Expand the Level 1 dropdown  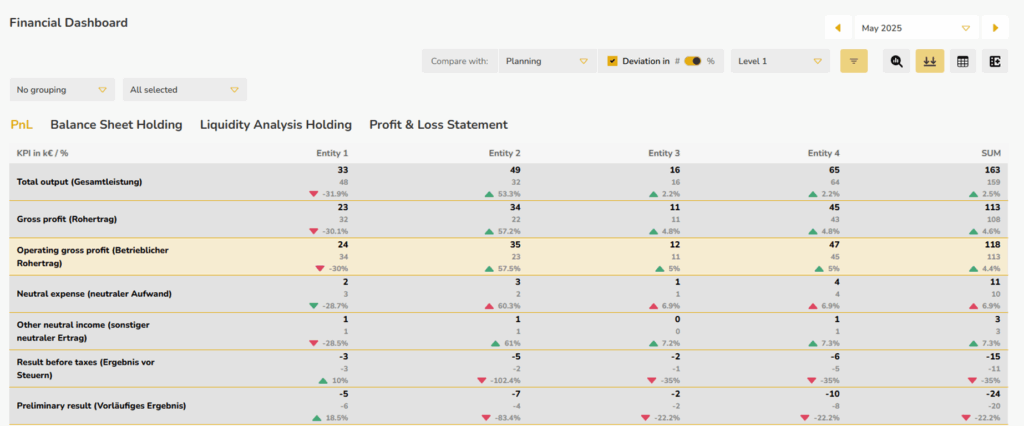pos(780,61)
